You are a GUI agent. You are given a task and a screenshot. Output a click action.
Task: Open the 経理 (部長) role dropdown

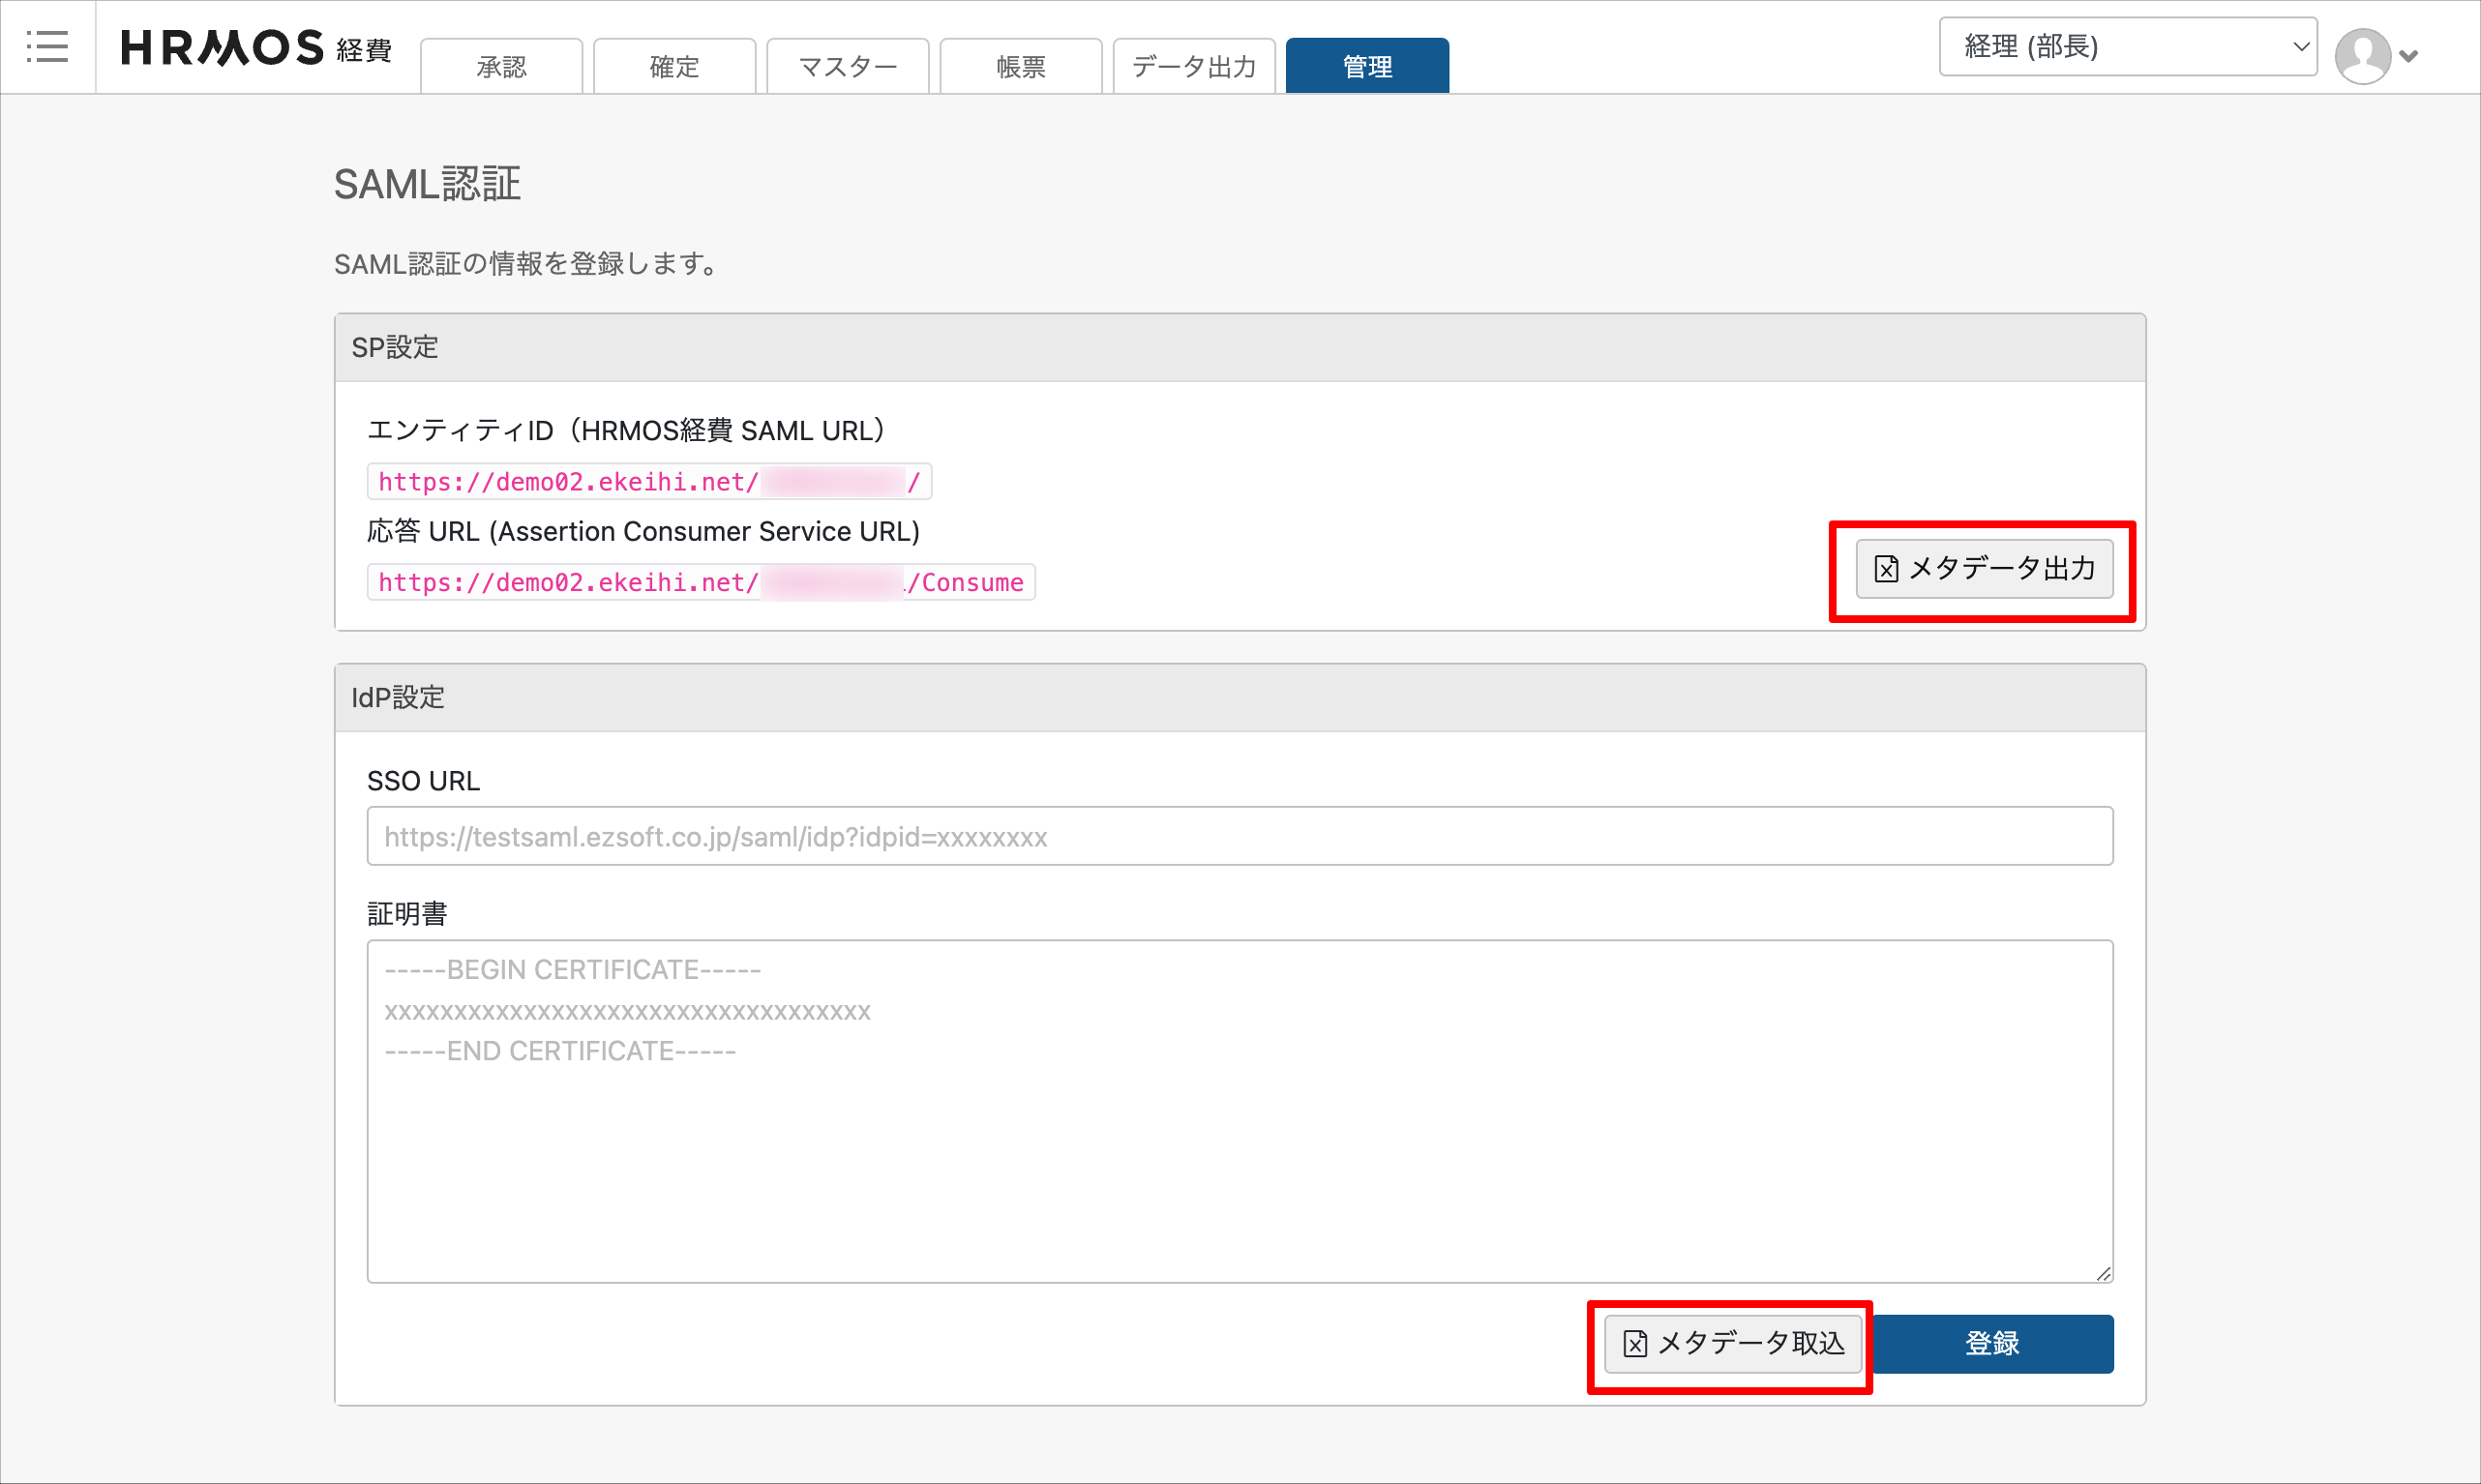(x=2127, y=46)
